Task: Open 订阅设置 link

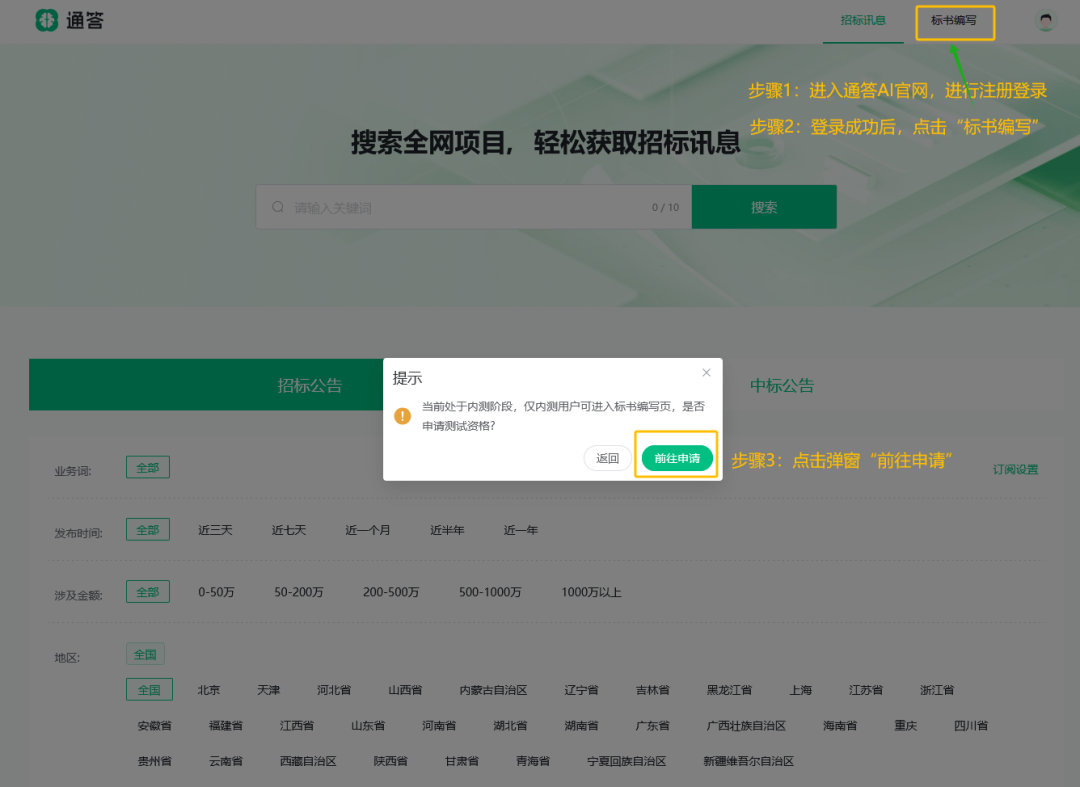Action: (x=1015, y=469)
